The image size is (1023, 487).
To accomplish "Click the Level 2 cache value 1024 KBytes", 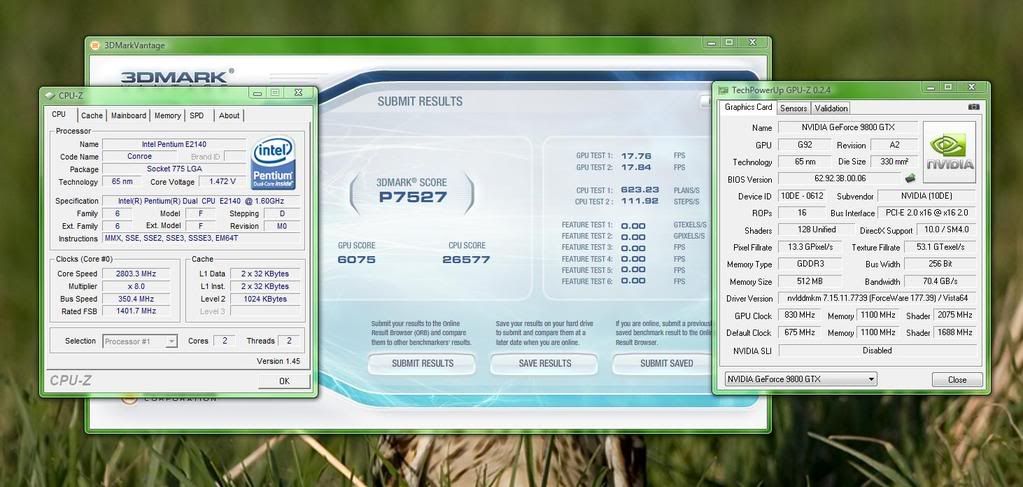I will [x=264, y=298].
